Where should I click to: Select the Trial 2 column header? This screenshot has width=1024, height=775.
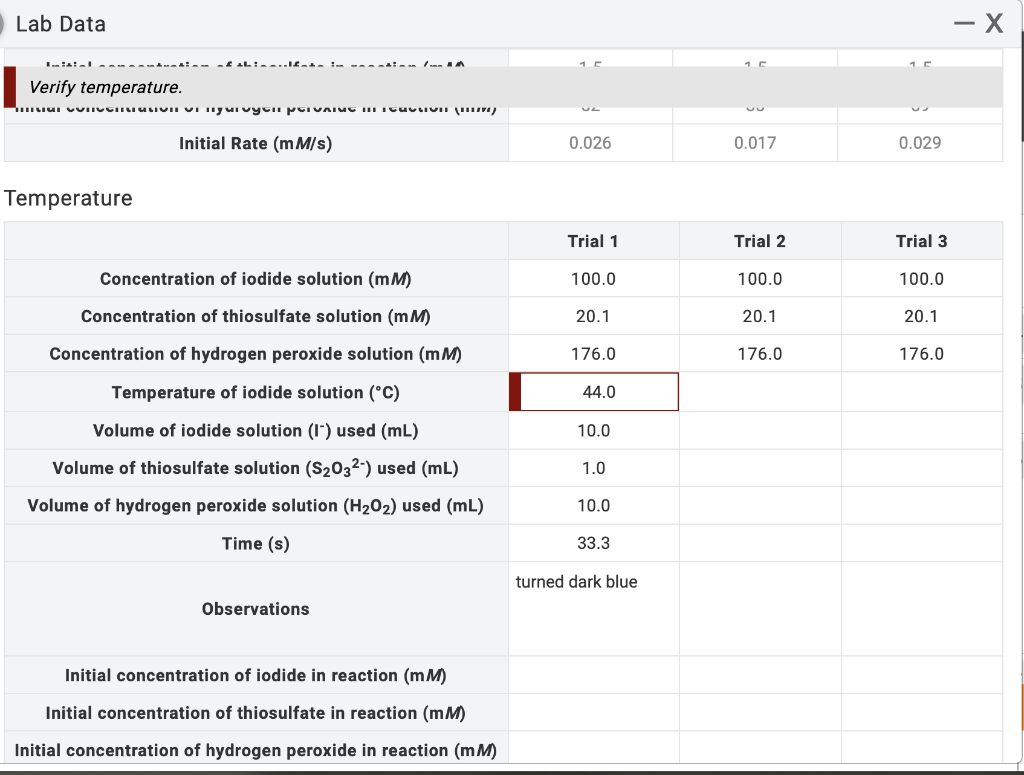(x=760, y=241)
